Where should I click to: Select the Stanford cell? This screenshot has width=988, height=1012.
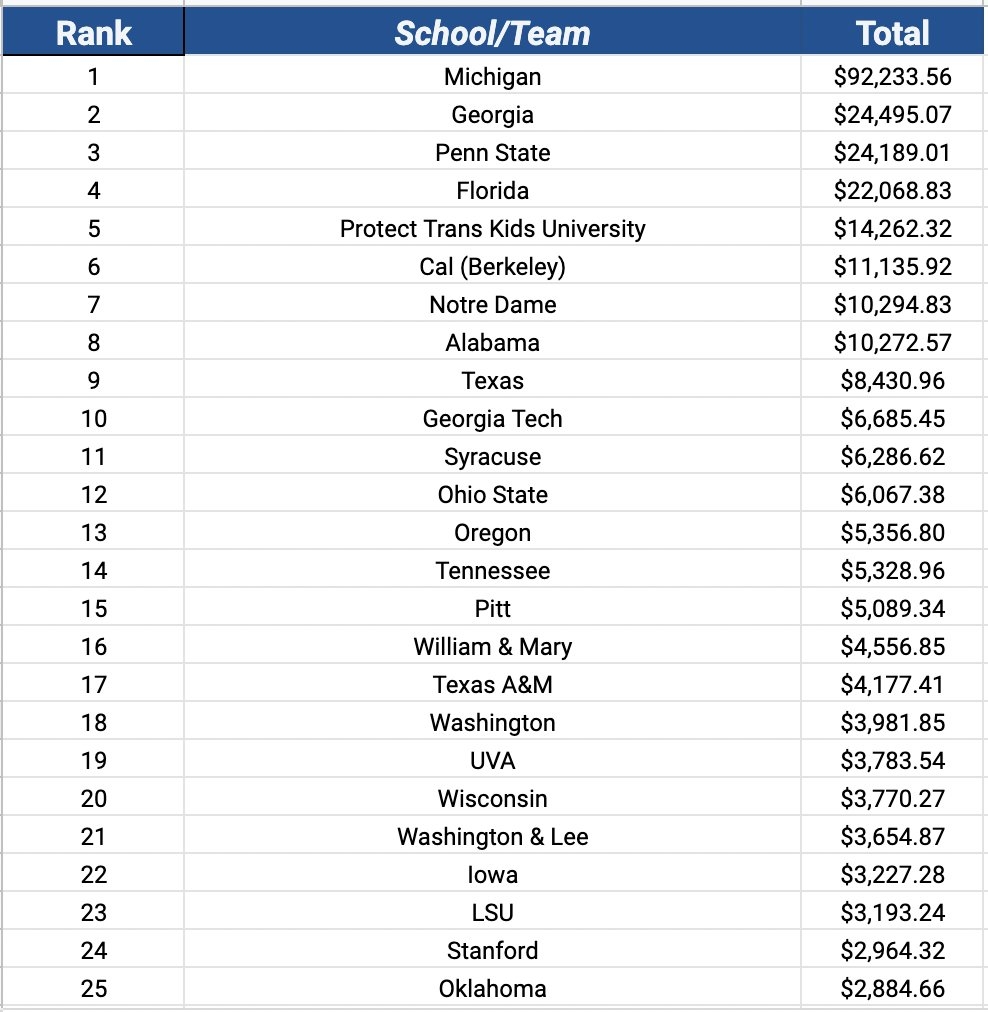coord(492,951)
